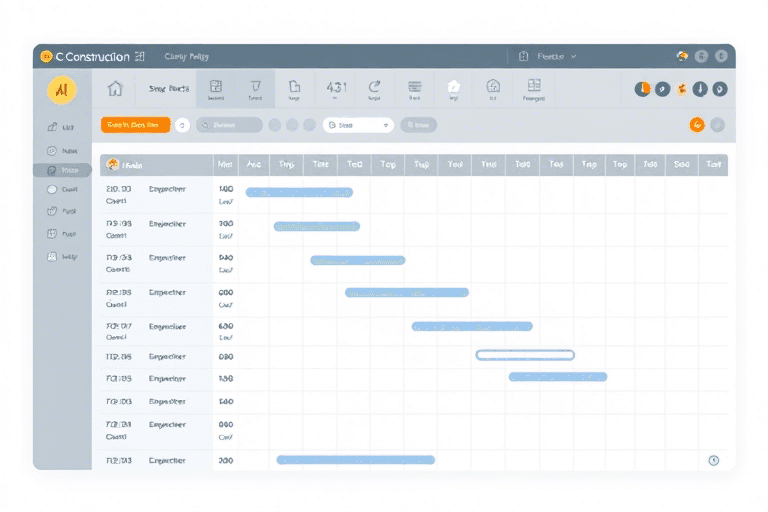Toggle the grey circle button at far right
Viewport: 768px width, 512px height.
(x=717, y=125)
